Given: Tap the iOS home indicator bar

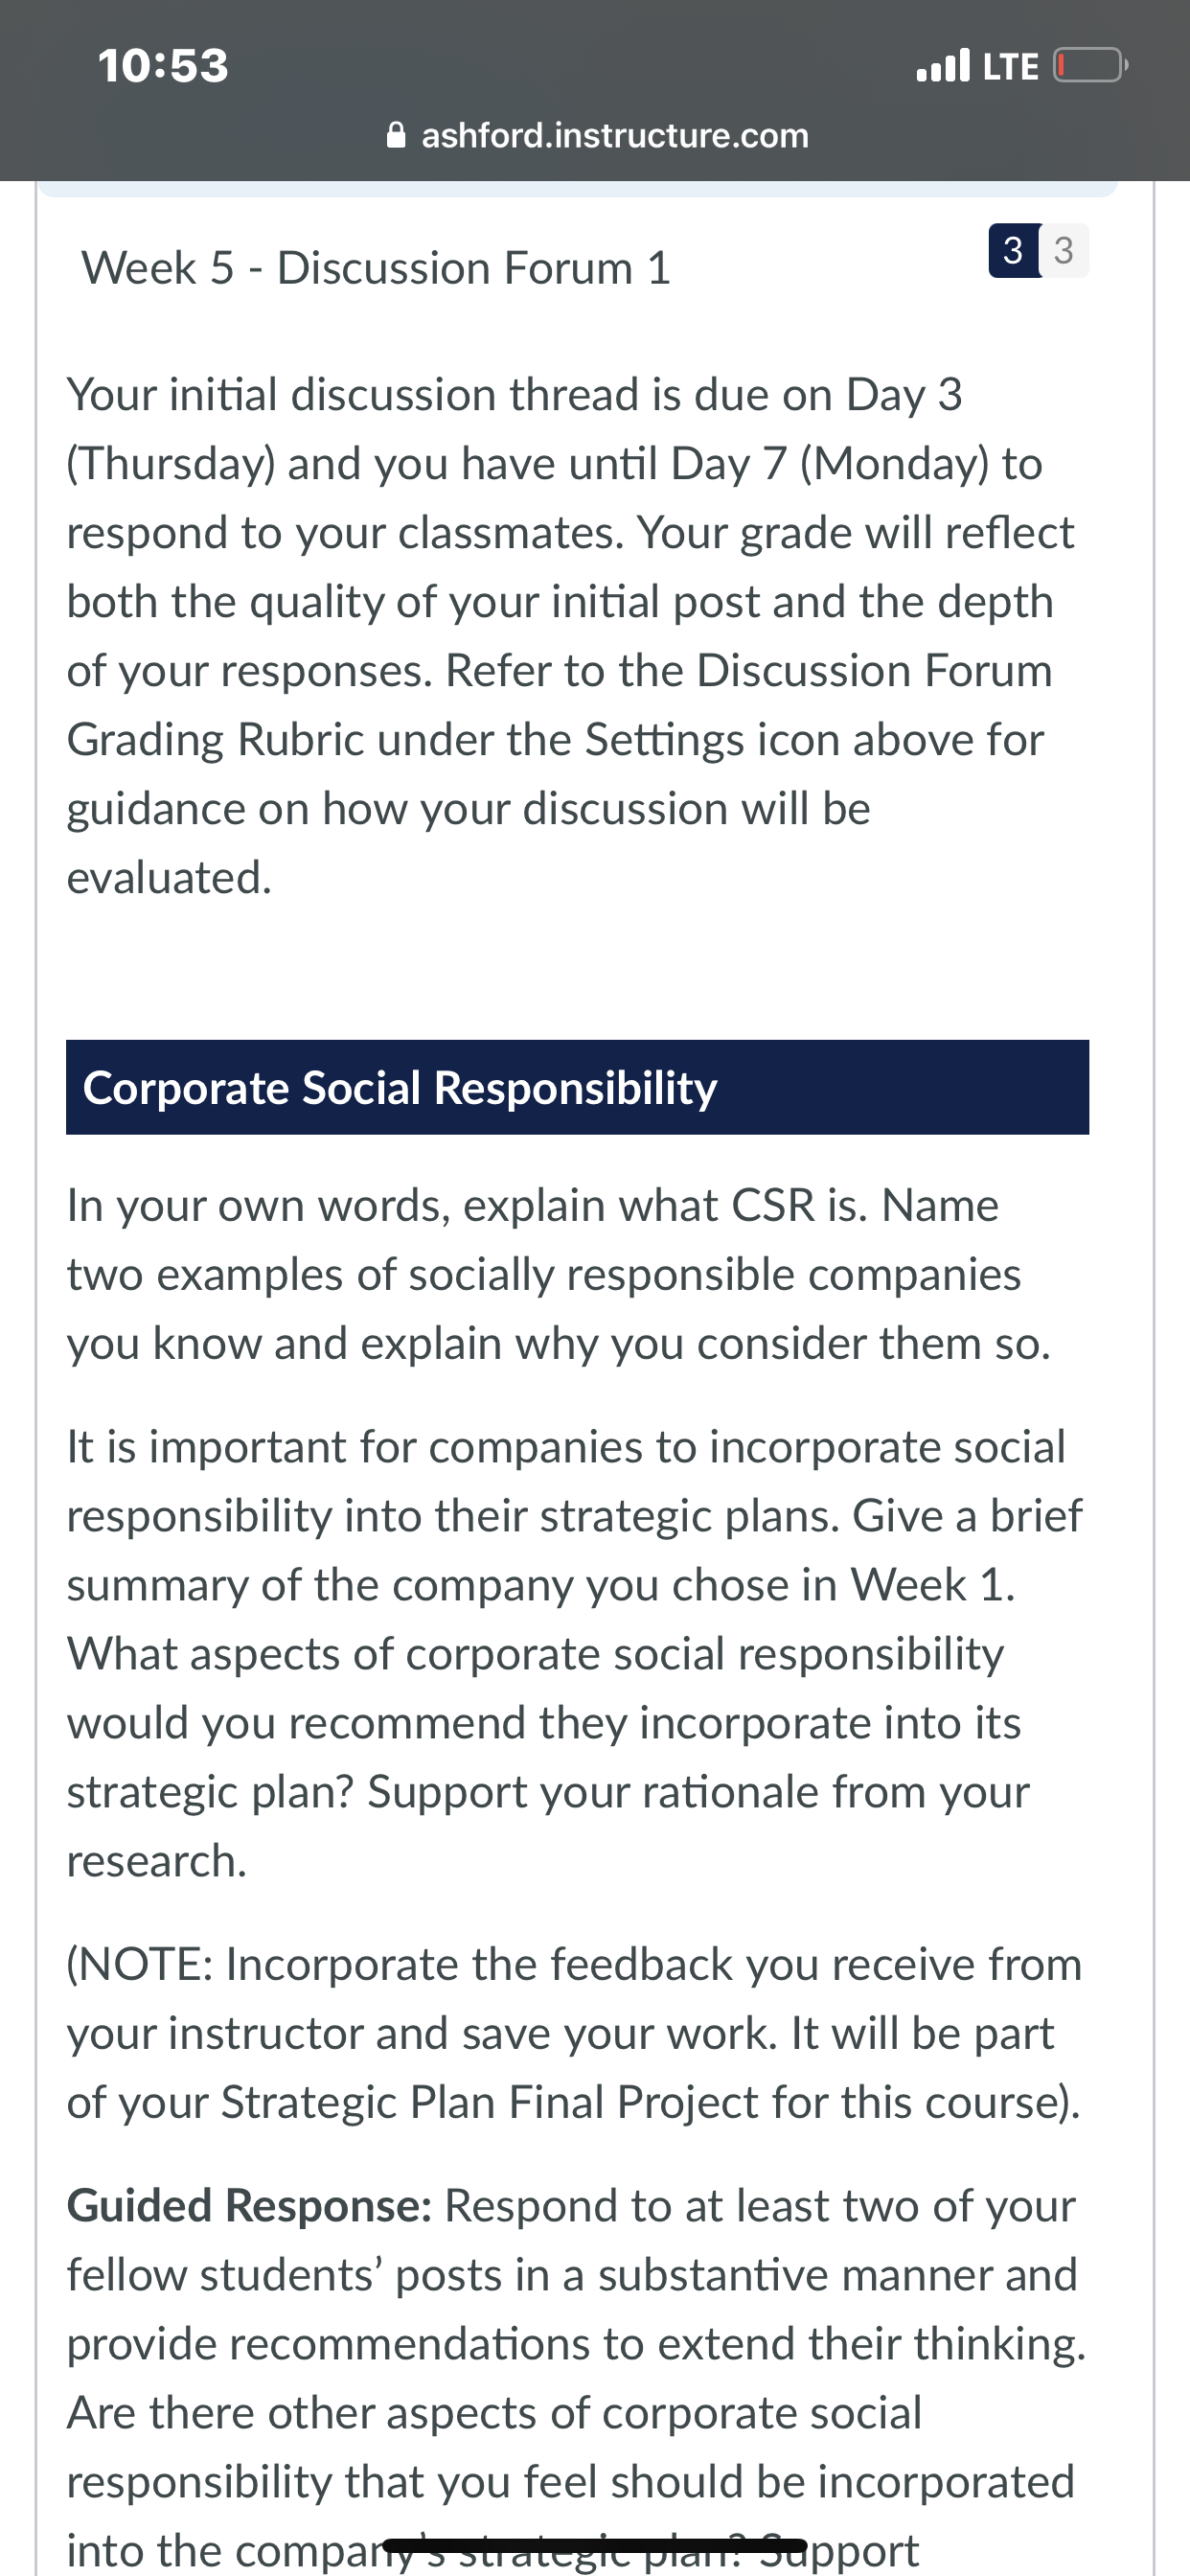Looking at the screenshot, I should coord(595,2545).
